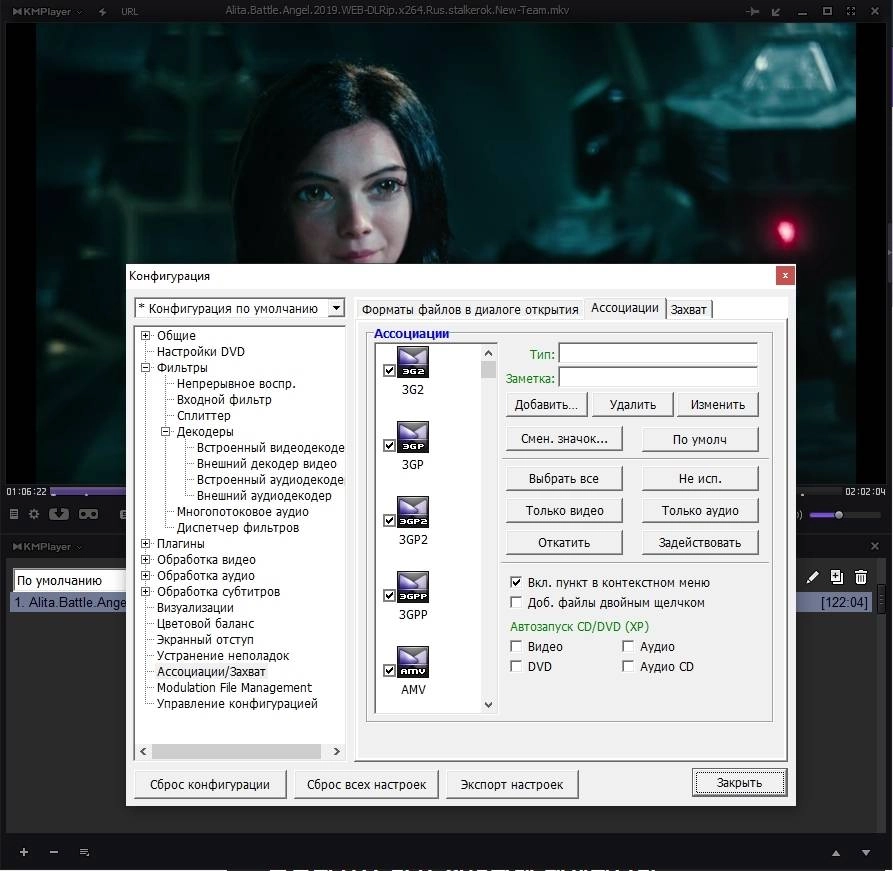Open the playlist list icon below timeline

tap(14, 514)
